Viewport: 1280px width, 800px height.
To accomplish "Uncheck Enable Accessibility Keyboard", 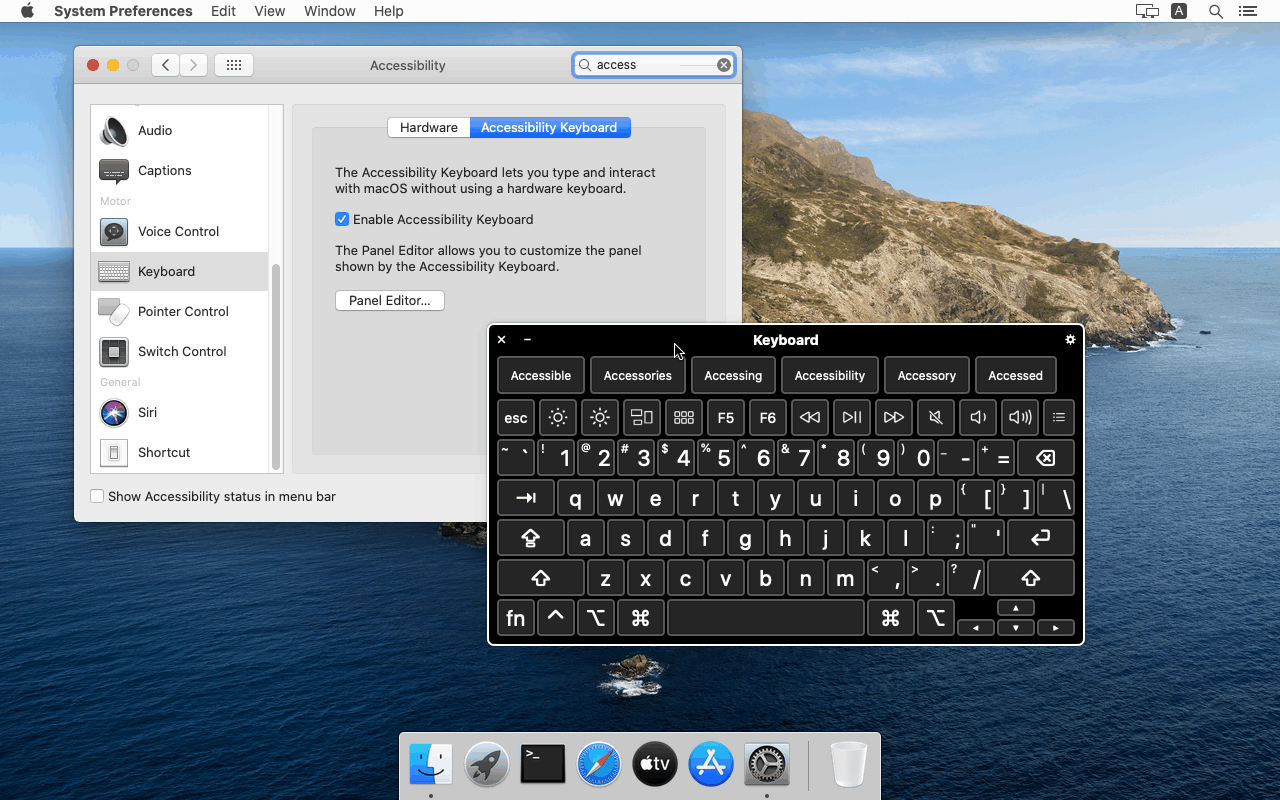I will (342, 219).
